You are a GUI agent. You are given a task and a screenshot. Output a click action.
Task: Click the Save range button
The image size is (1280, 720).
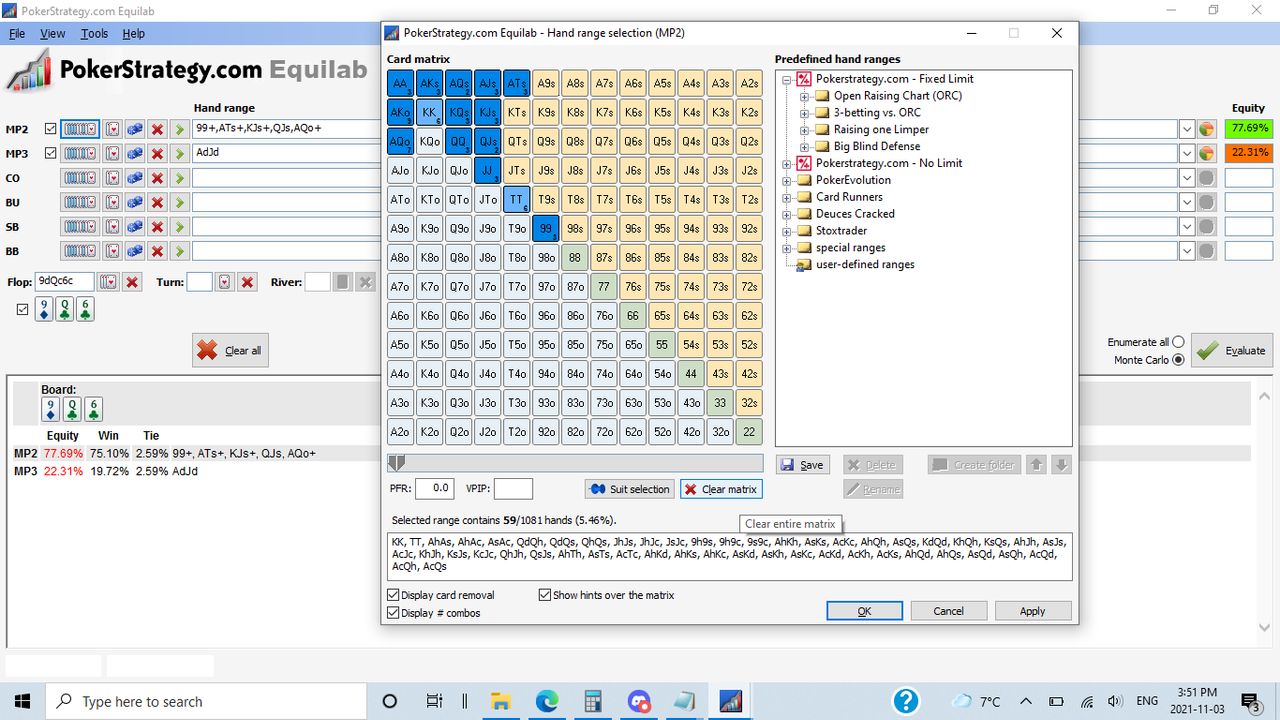[803, 465]
